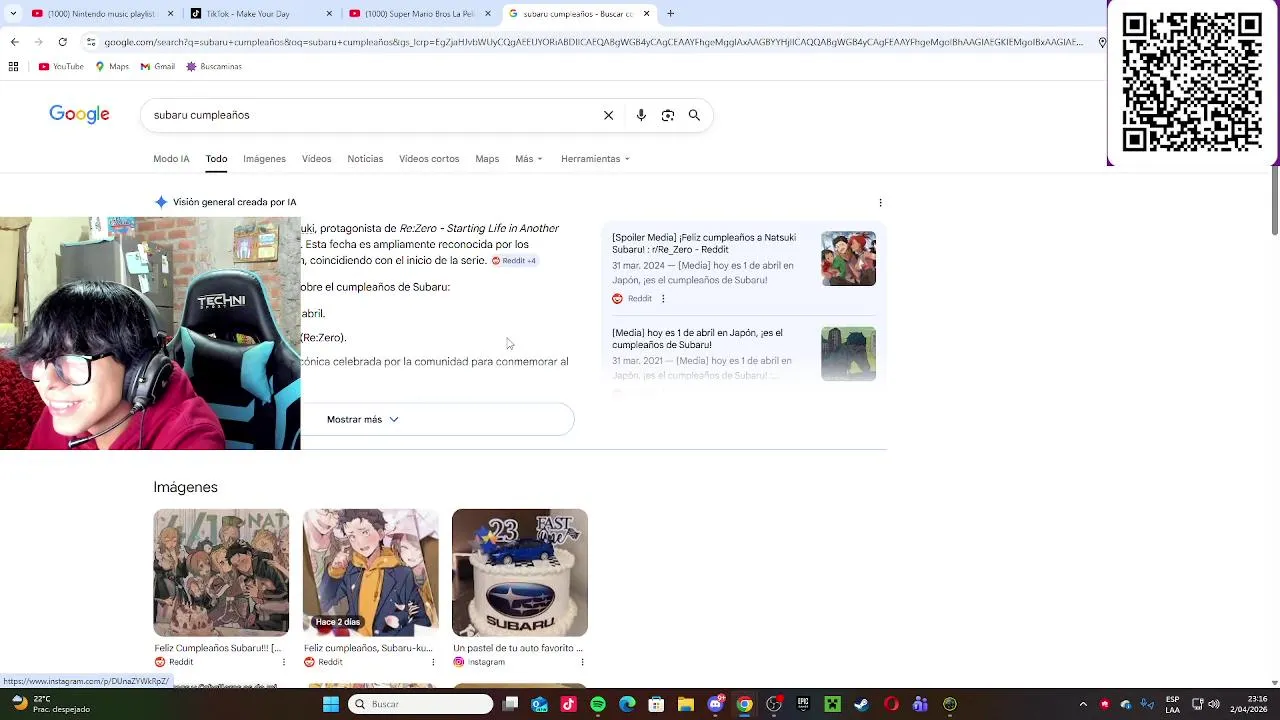1280x720 pixels.
Task: Open the Windows Start menu
Action: coord(331,704)
